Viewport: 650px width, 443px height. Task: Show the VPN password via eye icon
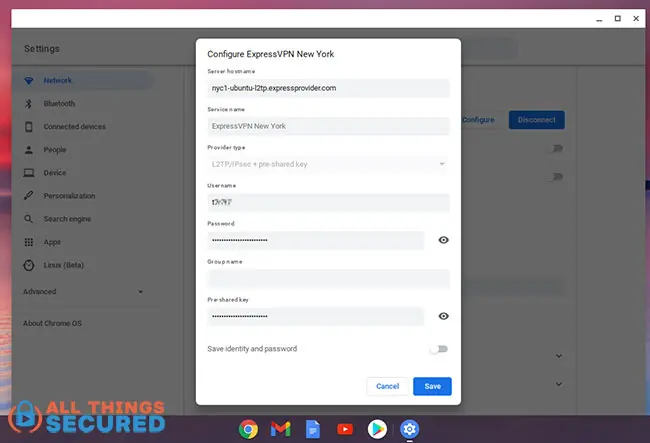[443, 240]
